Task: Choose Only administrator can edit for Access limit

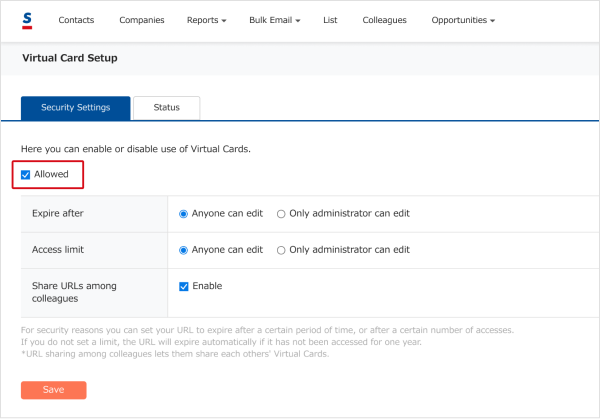Action: [281, 250]
